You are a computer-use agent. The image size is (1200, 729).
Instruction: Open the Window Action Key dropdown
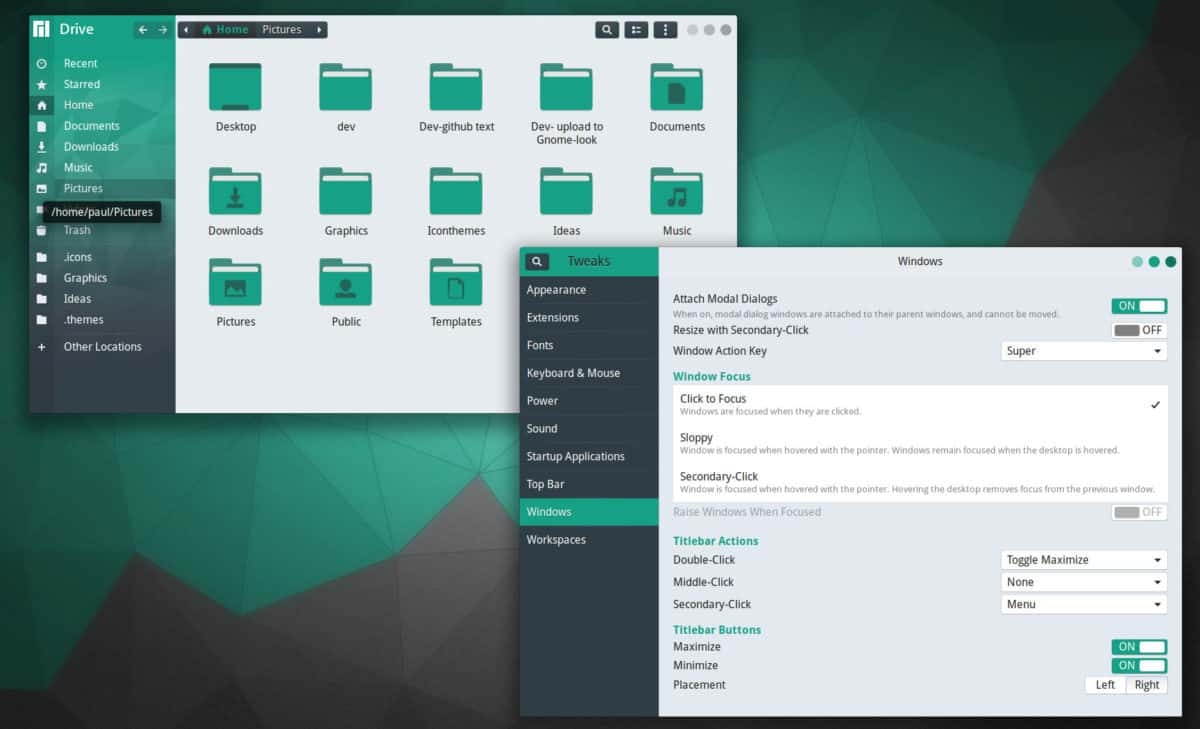(x=1084, y=350)
